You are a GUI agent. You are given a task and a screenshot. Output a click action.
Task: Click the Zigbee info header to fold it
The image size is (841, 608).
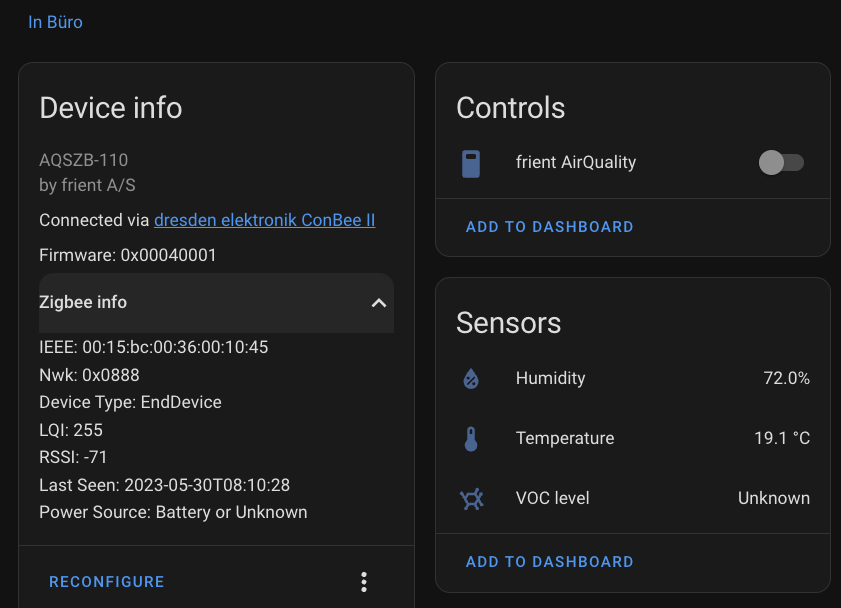click(216, 302)
